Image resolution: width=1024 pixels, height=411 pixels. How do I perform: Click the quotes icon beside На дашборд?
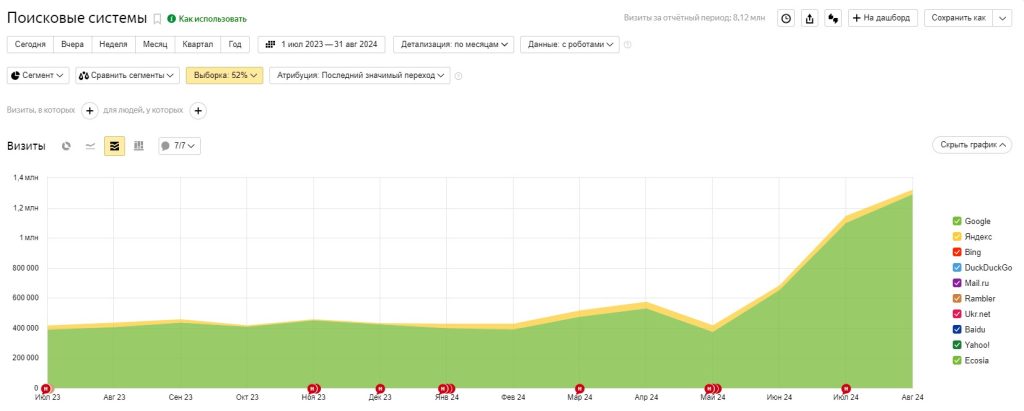[x=832, y=18]
